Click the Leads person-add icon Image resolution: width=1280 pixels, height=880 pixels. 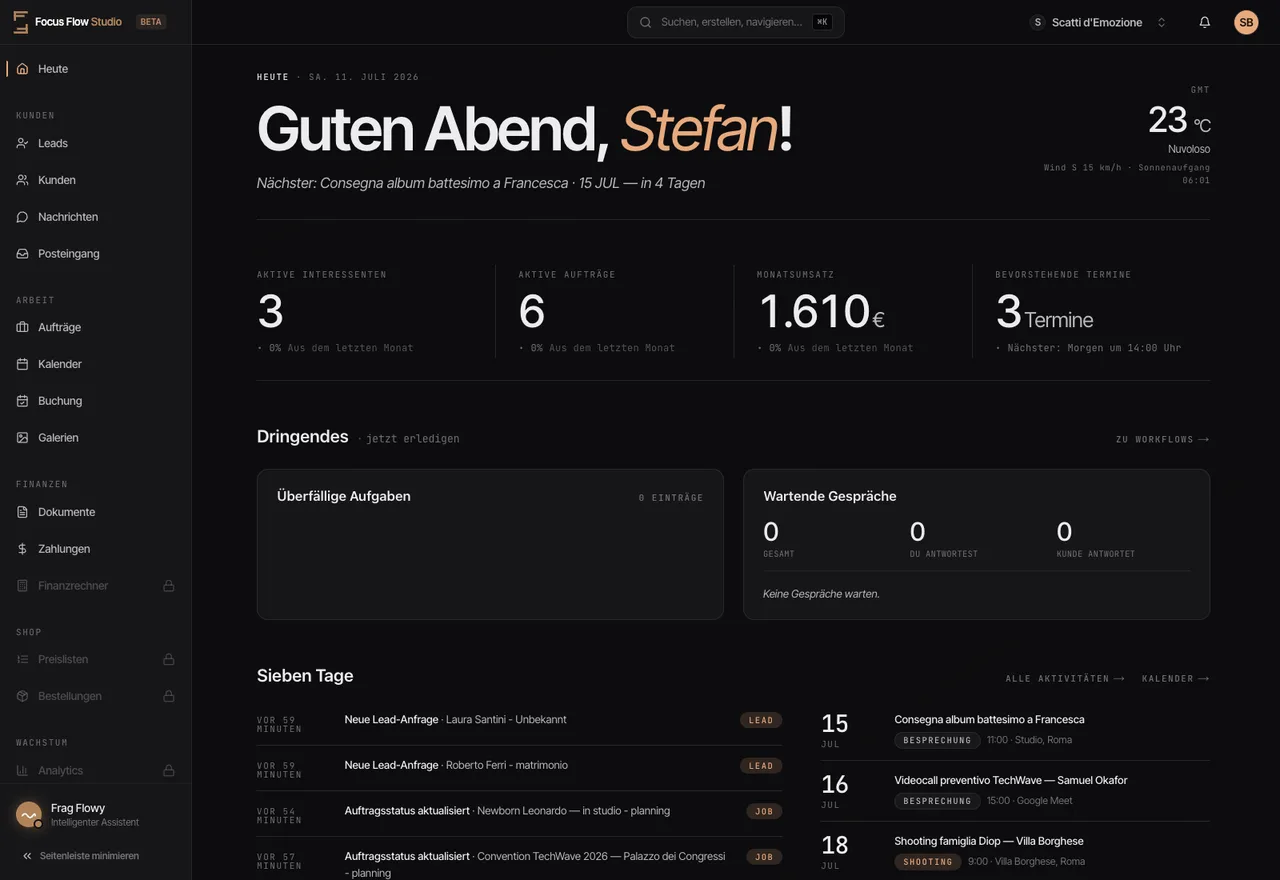[22, 143]
